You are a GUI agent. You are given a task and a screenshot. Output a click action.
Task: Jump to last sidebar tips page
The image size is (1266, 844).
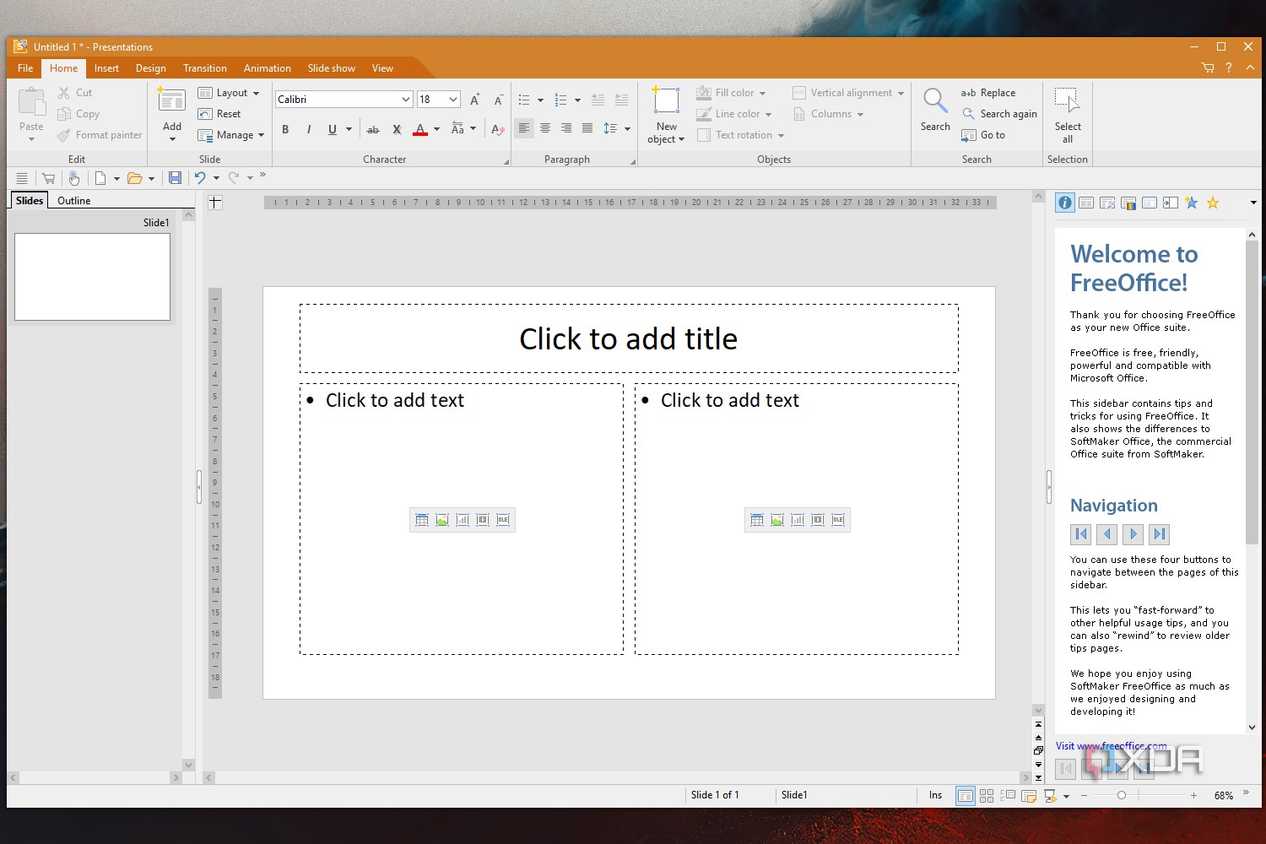pos(1159,534)
